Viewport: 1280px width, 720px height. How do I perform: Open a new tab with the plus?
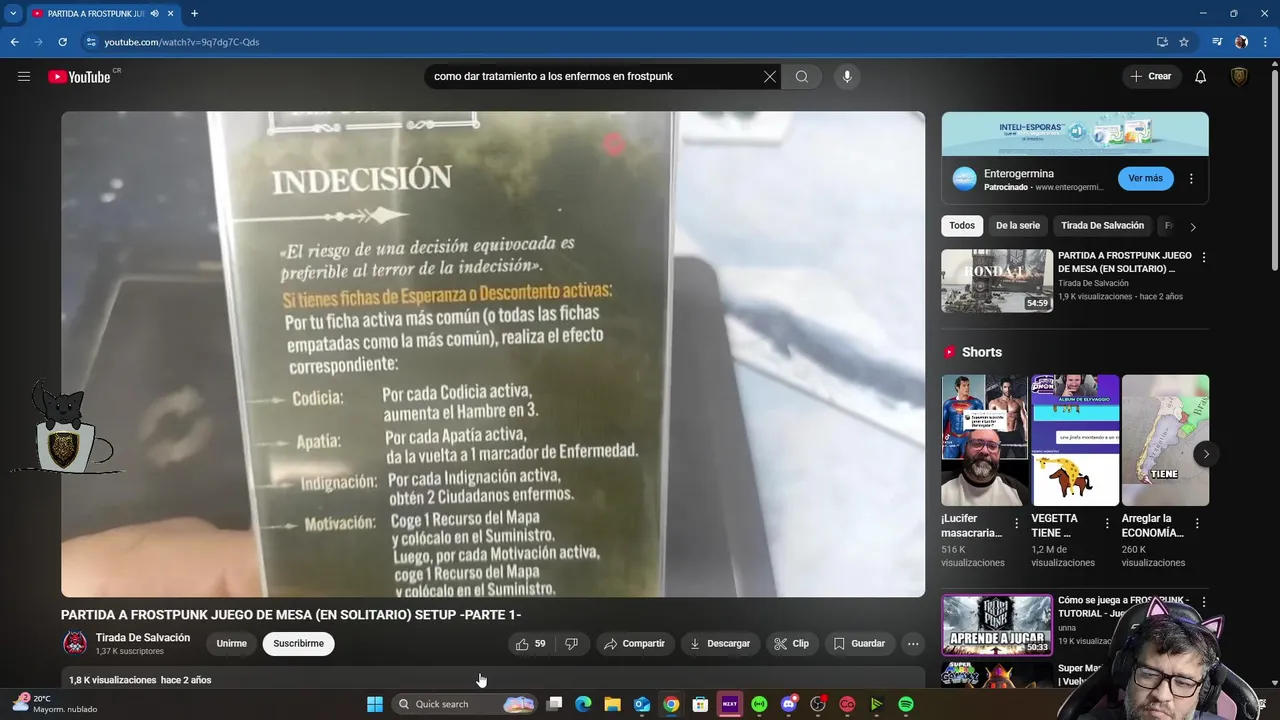(194, 14)
